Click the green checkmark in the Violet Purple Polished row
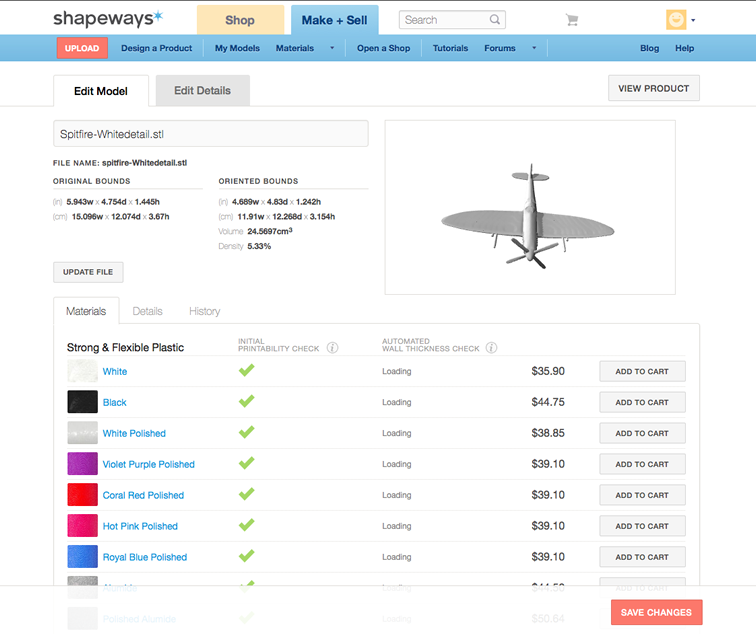 click(x=246, y=463)
